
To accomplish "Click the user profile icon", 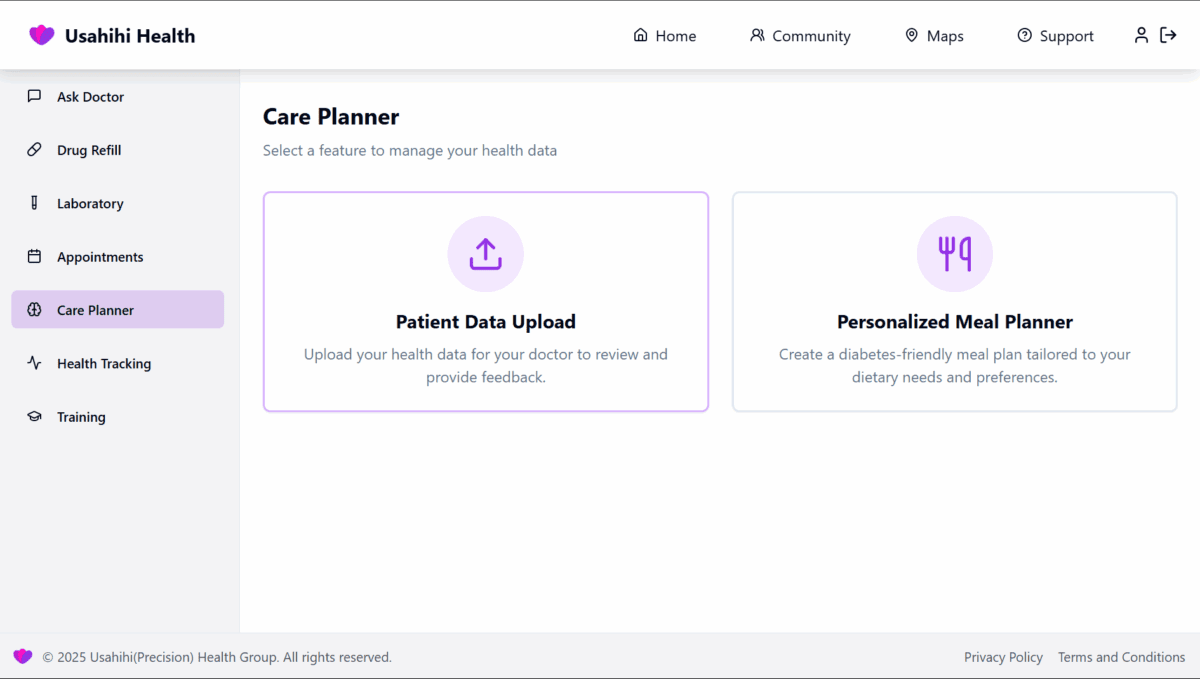I will click(1141, 35).
